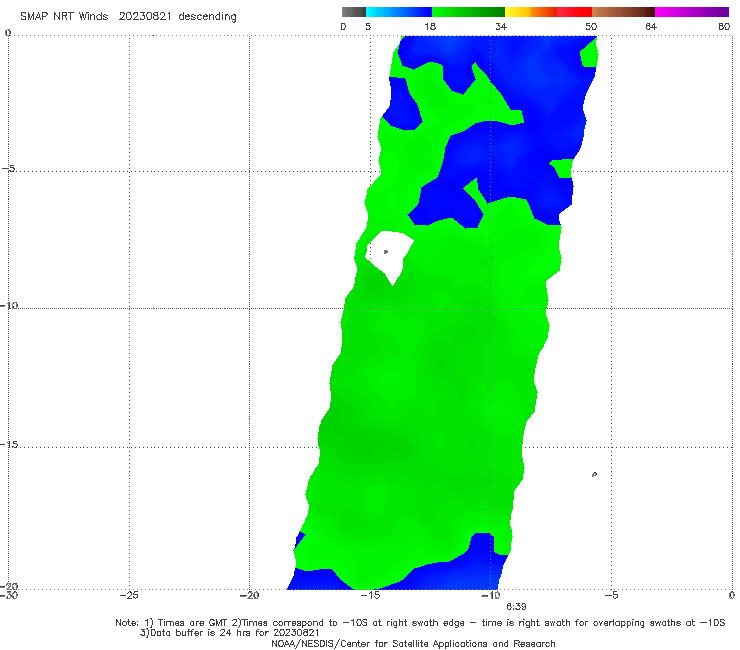This screenshot has width=740, height=650.
Task: Click the longitude axis label '-30'
Action: pyautogui.click(x=9, y=595)
